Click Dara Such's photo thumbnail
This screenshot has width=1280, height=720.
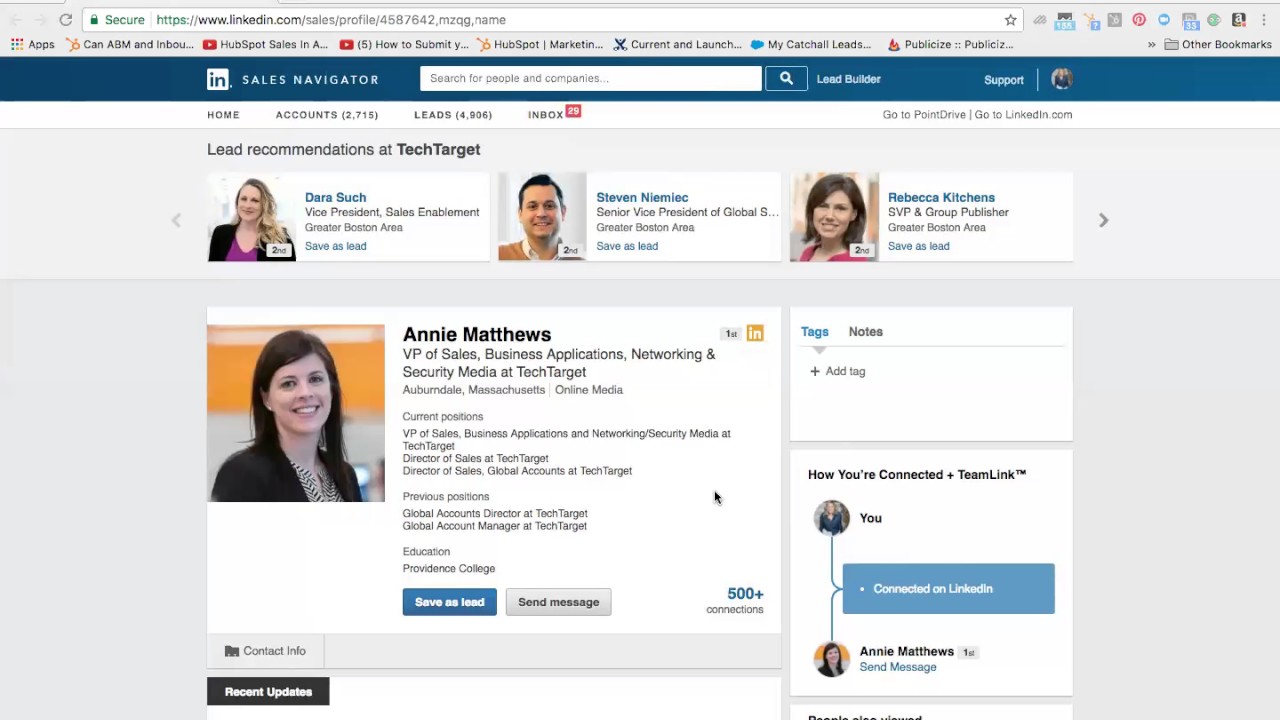251,218
